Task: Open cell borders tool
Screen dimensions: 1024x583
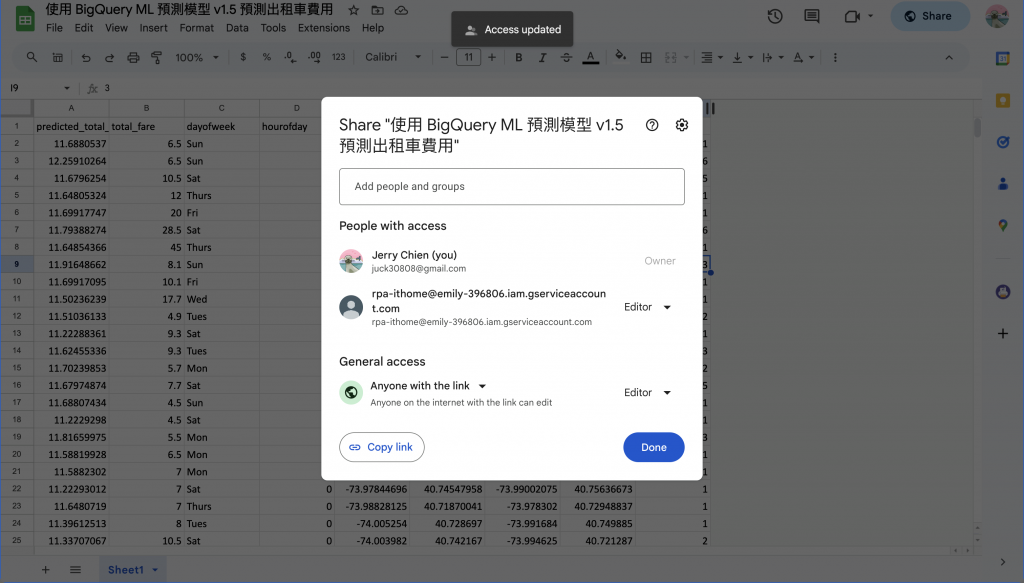Action: coord(646,57)
